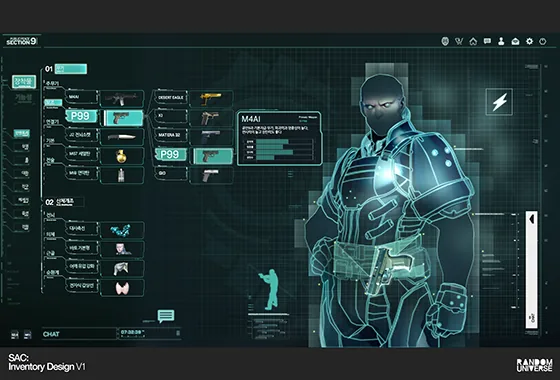
Task: Select the combat knife thumbnail
Action: (122, 137)
